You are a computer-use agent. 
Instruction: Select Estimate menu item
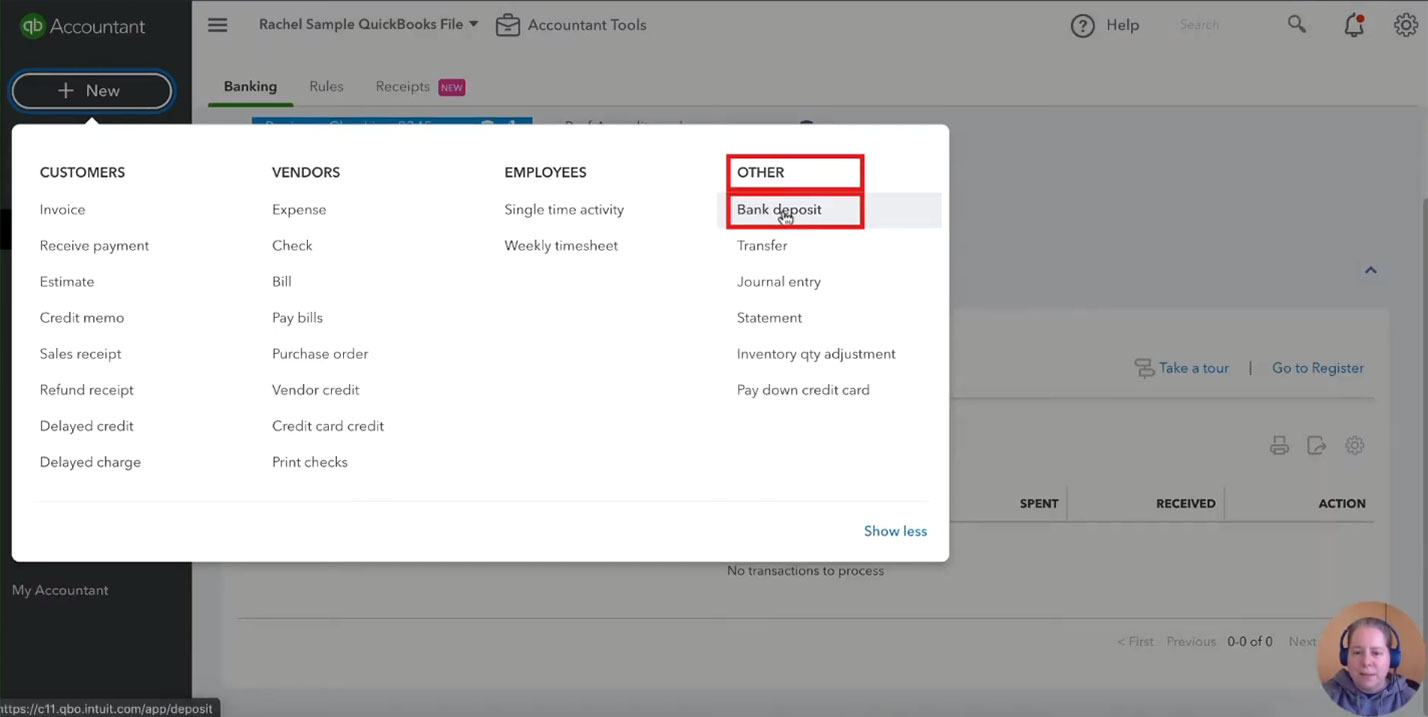click(x=67, y=282)
